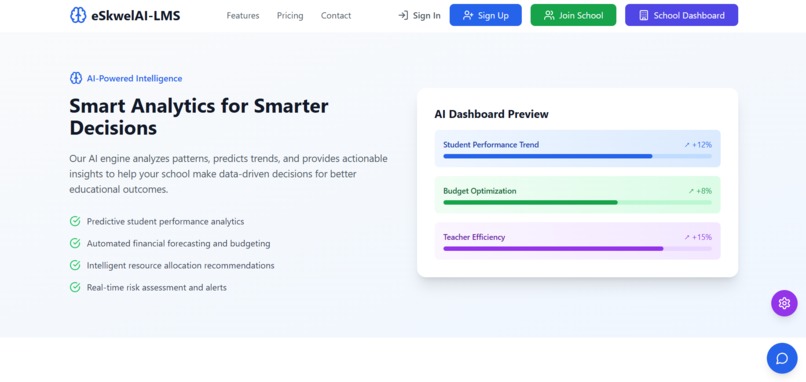The height and width of the screenshot is (382, 806).
Task: Click Real-time risk assessment and alerts text
Action: click(157, 287)
